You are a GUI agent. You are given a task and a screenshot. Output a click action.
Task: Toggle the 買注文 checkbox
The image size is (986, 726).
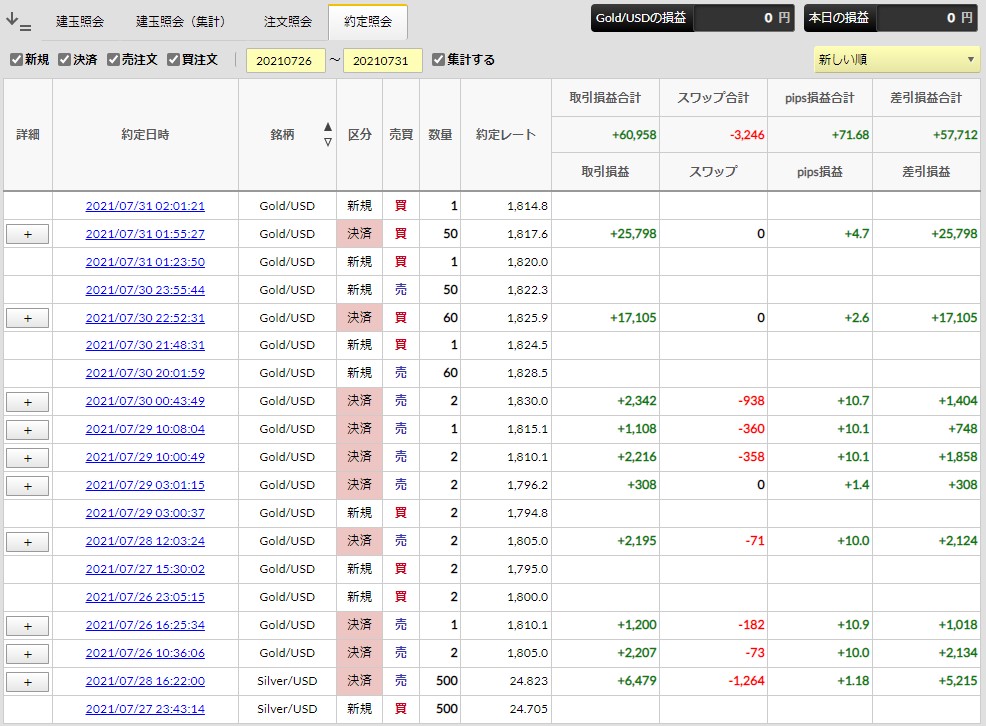click(x=174, y=60)
